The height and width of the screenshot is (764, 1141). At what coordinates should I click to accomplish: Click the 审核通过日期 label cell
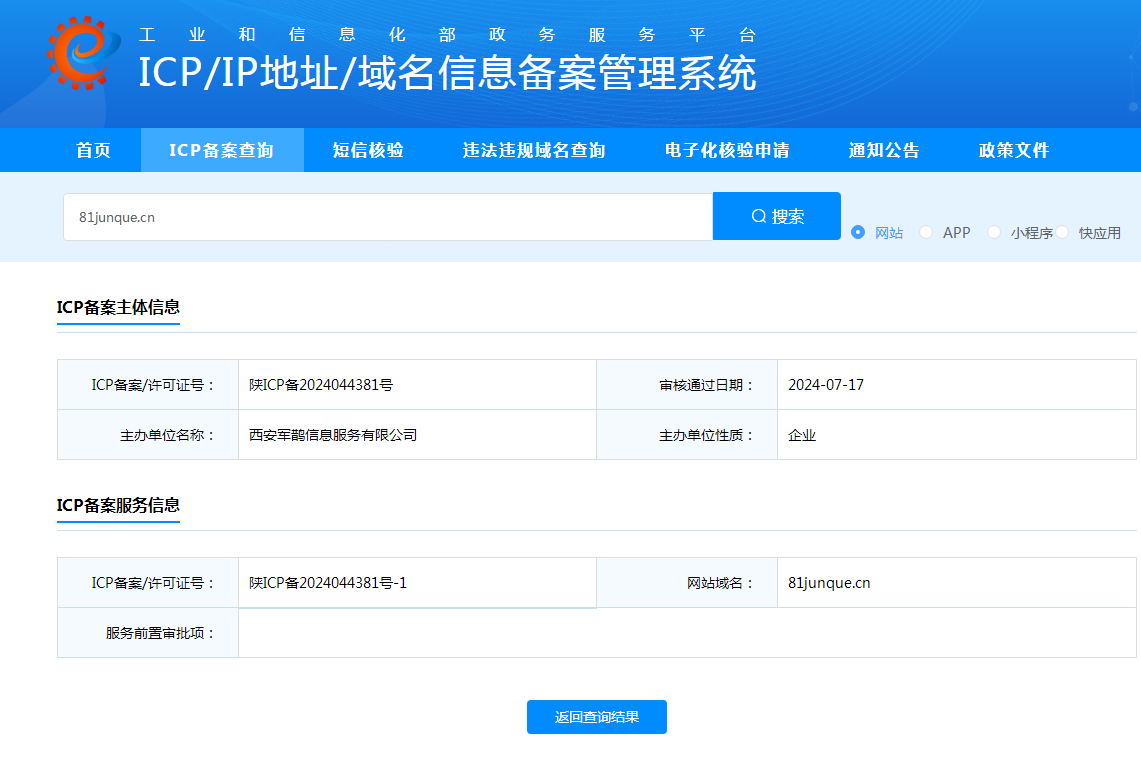tap(687, 385)
